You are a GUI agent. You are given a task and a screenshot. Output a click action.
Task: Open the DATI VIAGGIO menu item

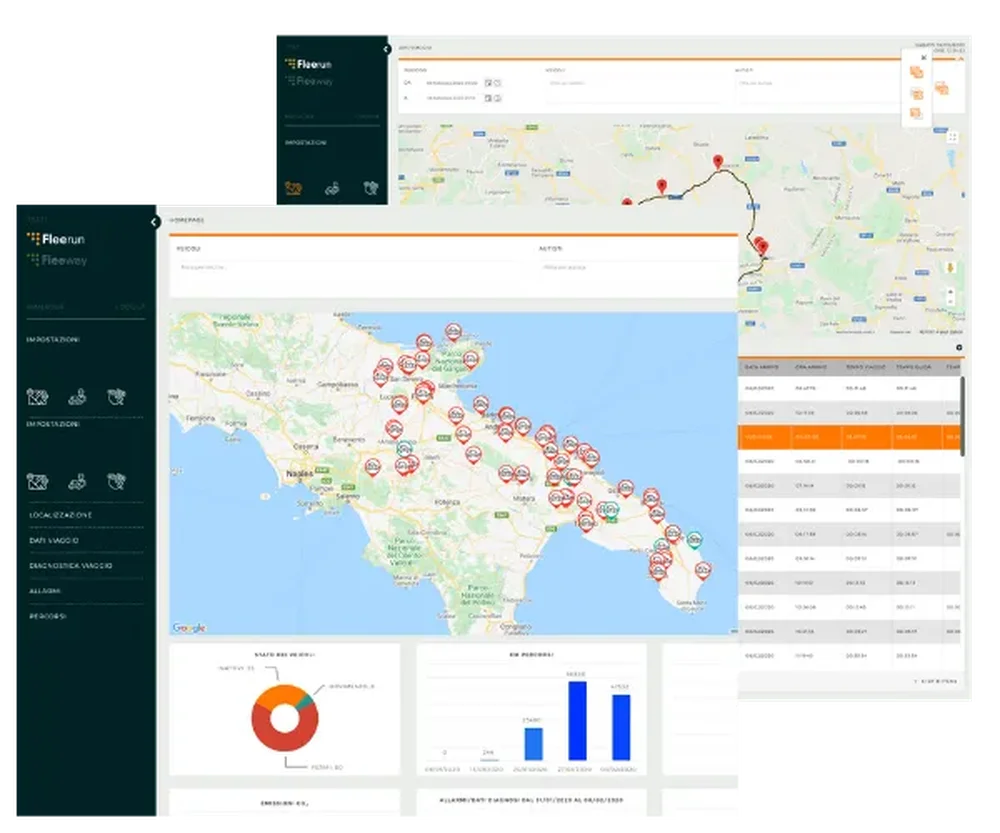[54, 541]
